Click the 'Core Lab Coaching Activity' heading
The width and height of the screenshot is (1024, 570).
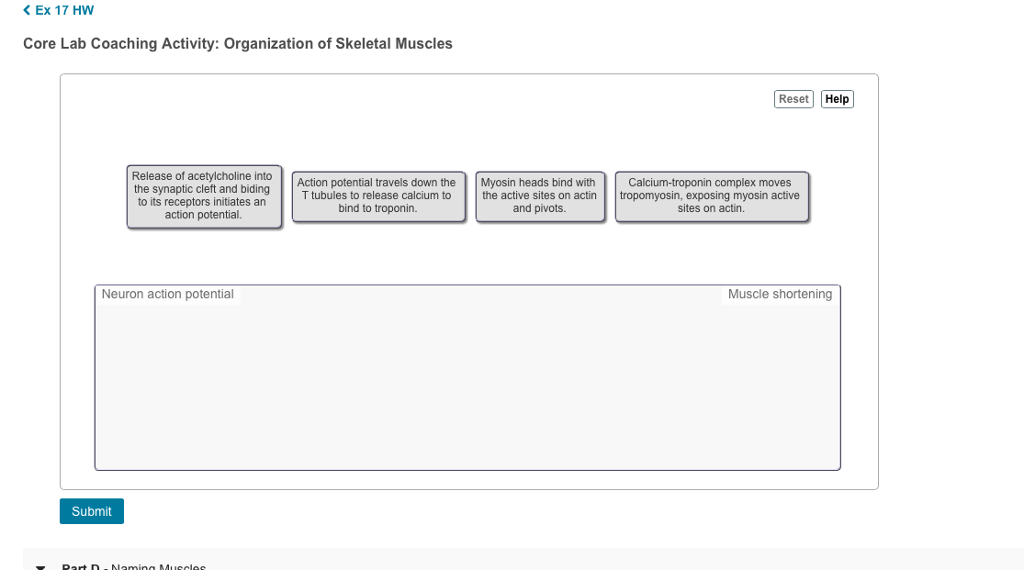tap(120, 44)
